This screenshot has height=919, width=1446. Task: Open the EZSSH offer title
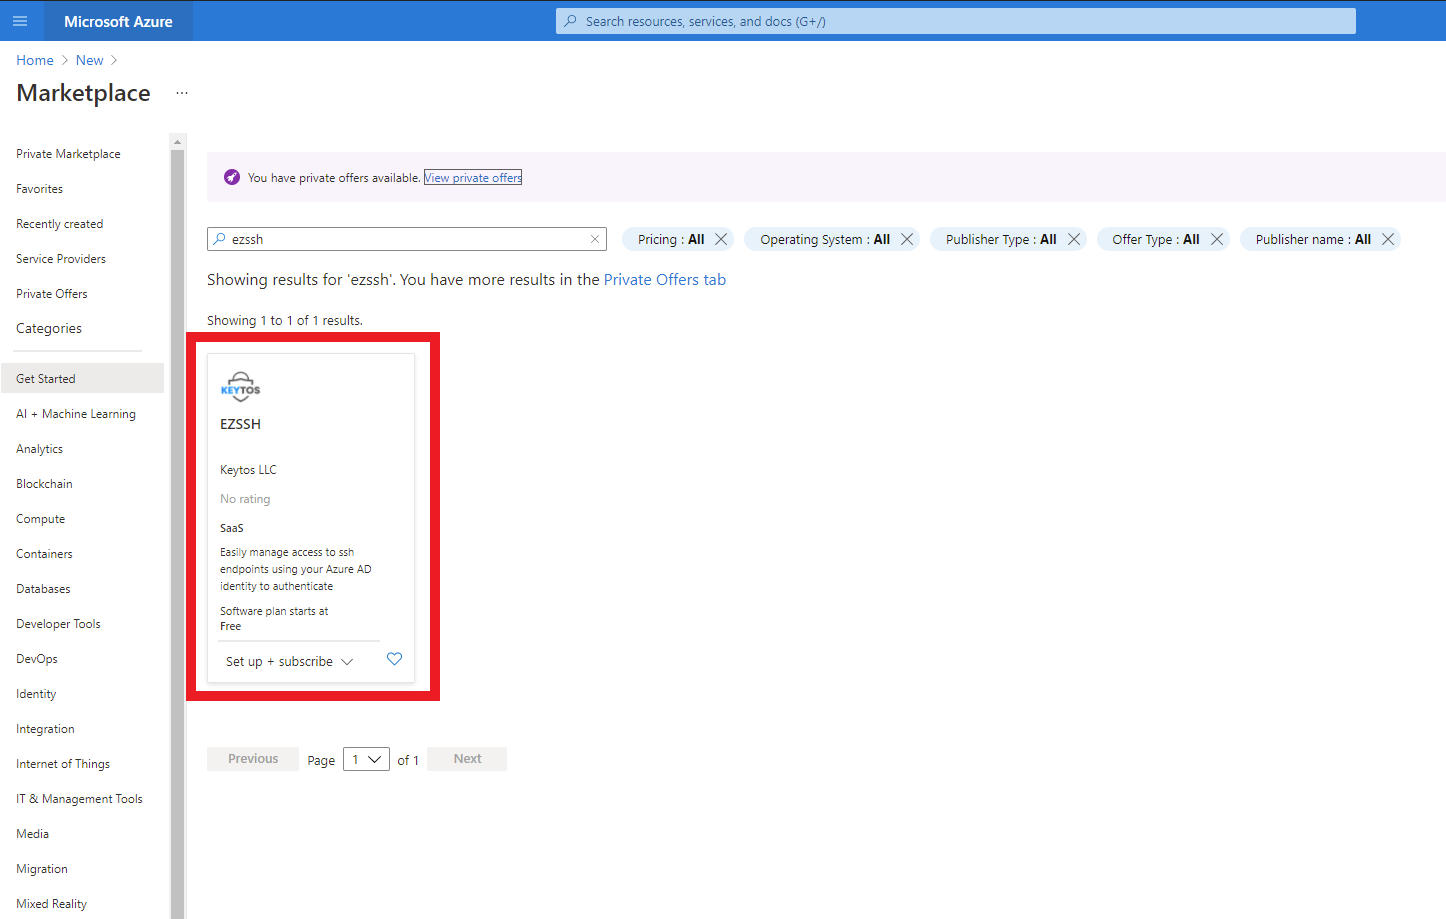click(240, 424)
